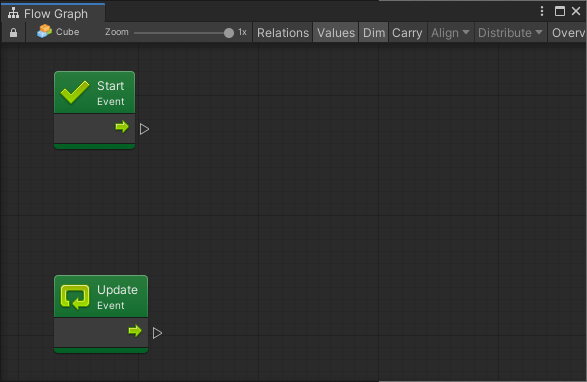Image resolution: width=587 pixels, height=382 pixels.
Task: Maximize the Flow Graph window
Action: click(560, 11)
